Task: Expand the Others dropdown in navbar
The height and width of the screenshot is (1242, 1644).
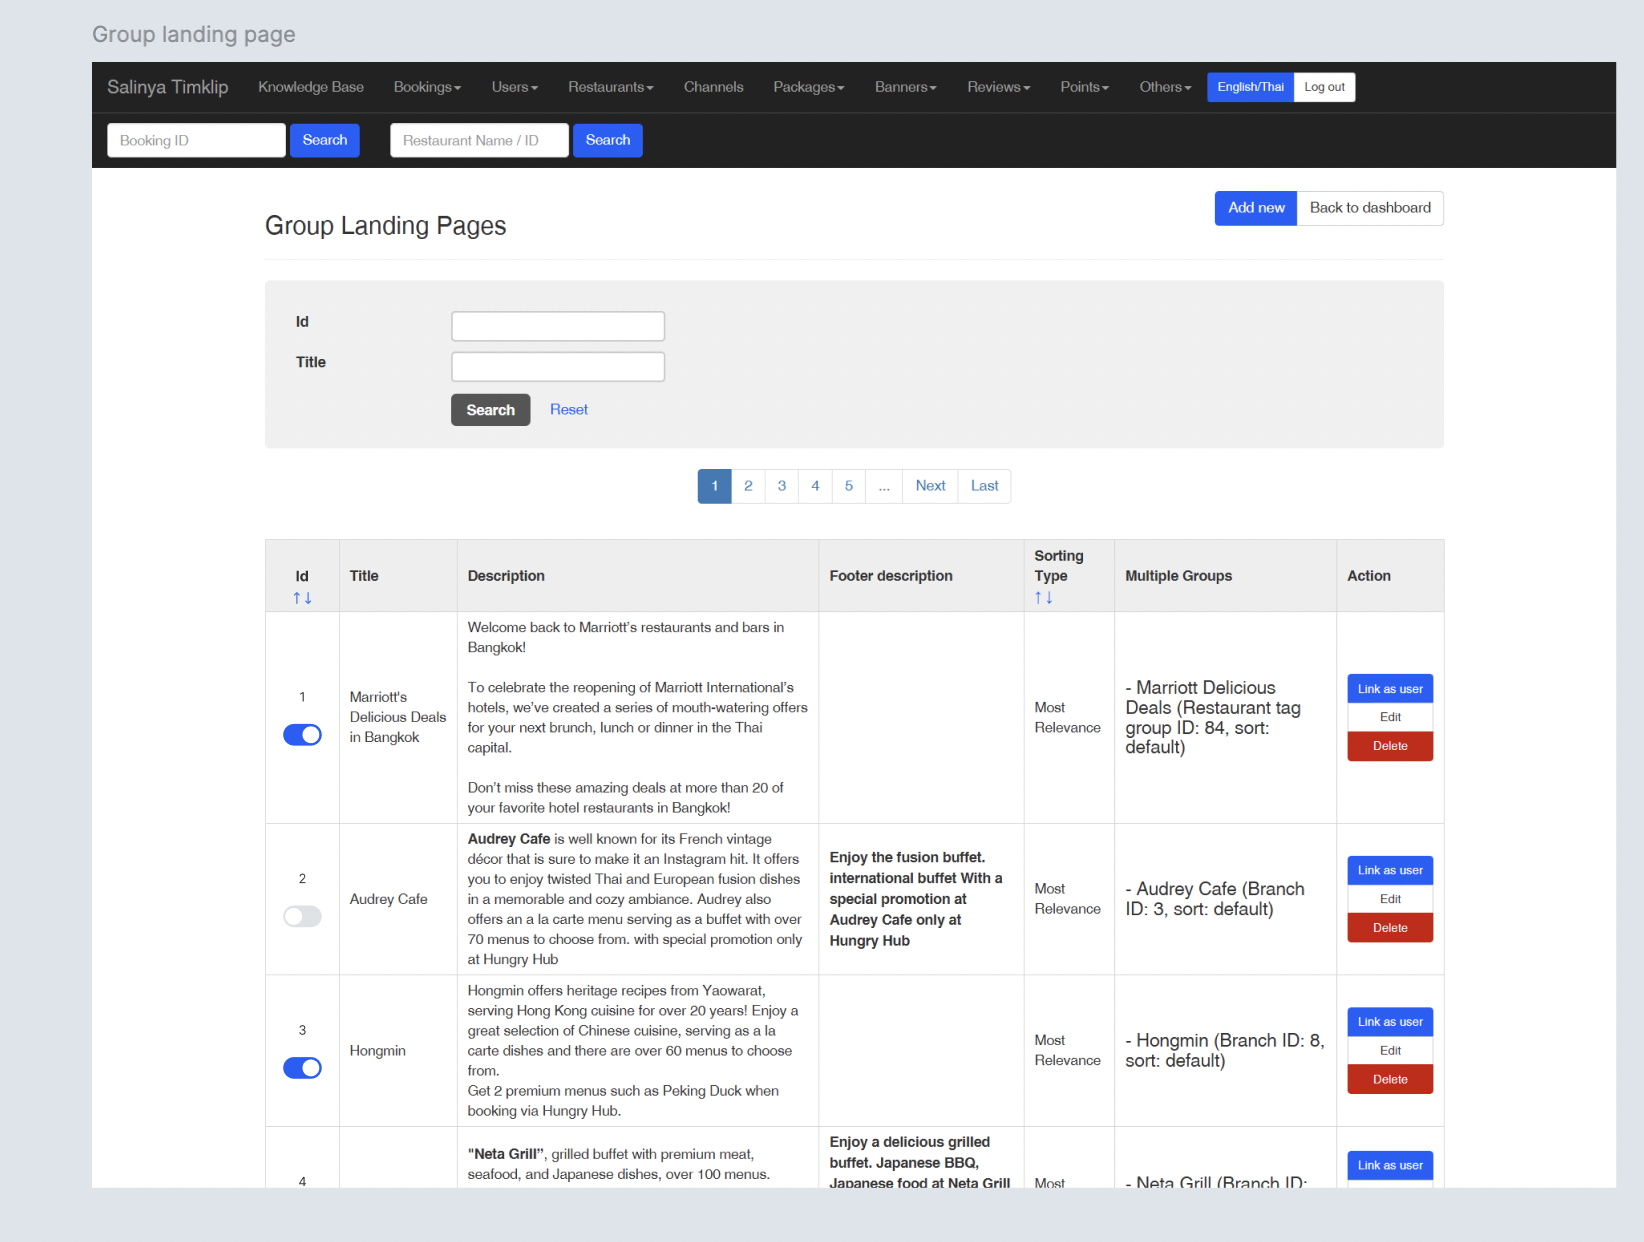Action: click(1165, 87)
